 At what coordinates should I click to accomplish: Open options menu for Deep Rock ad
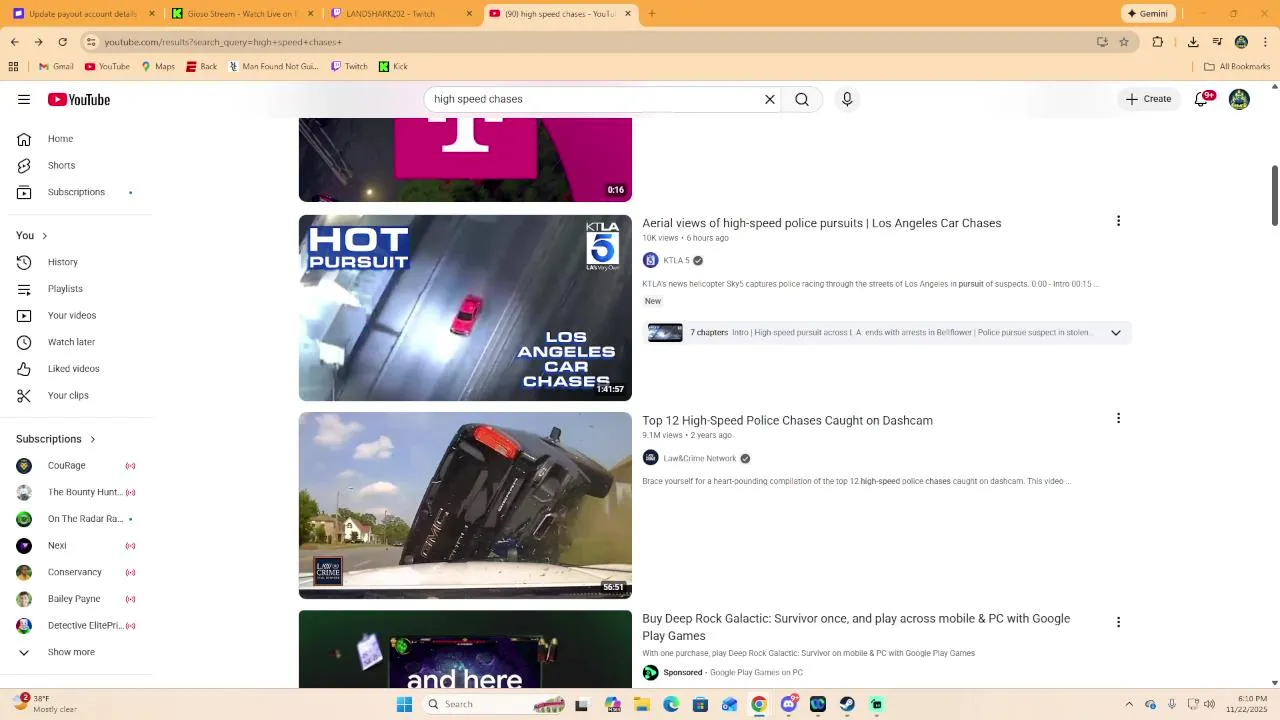[x=1118, y=622]
